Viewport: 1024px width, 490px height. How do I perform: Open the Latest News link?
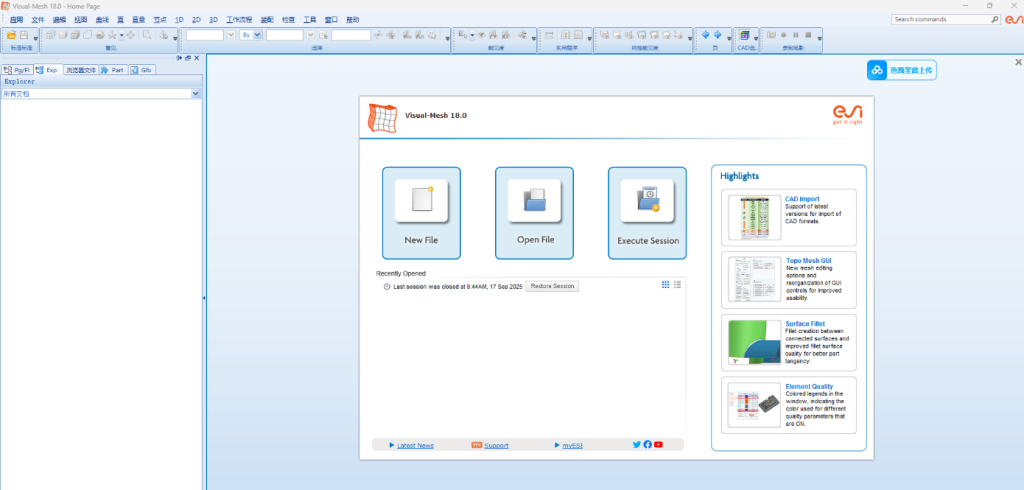point(415,445)
